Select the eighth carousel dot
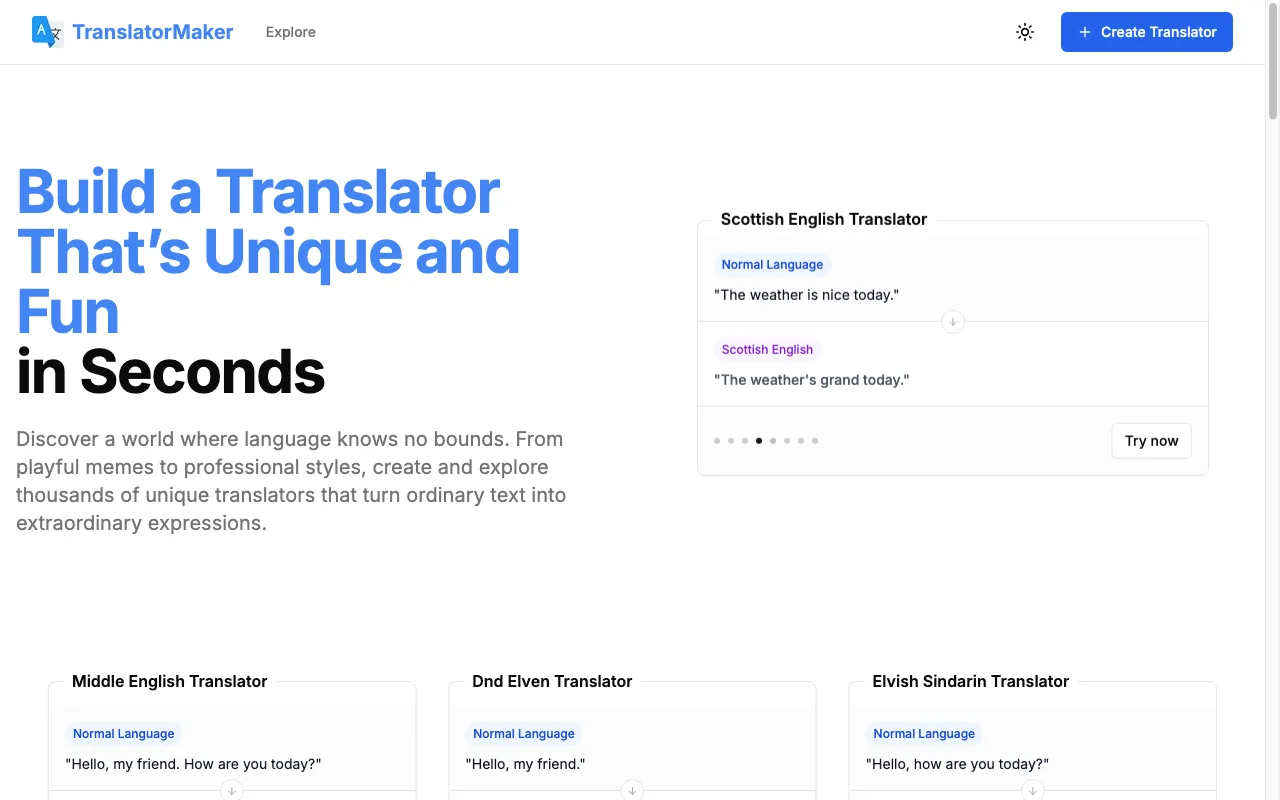 pyautogui.click(x=815, y=441)
